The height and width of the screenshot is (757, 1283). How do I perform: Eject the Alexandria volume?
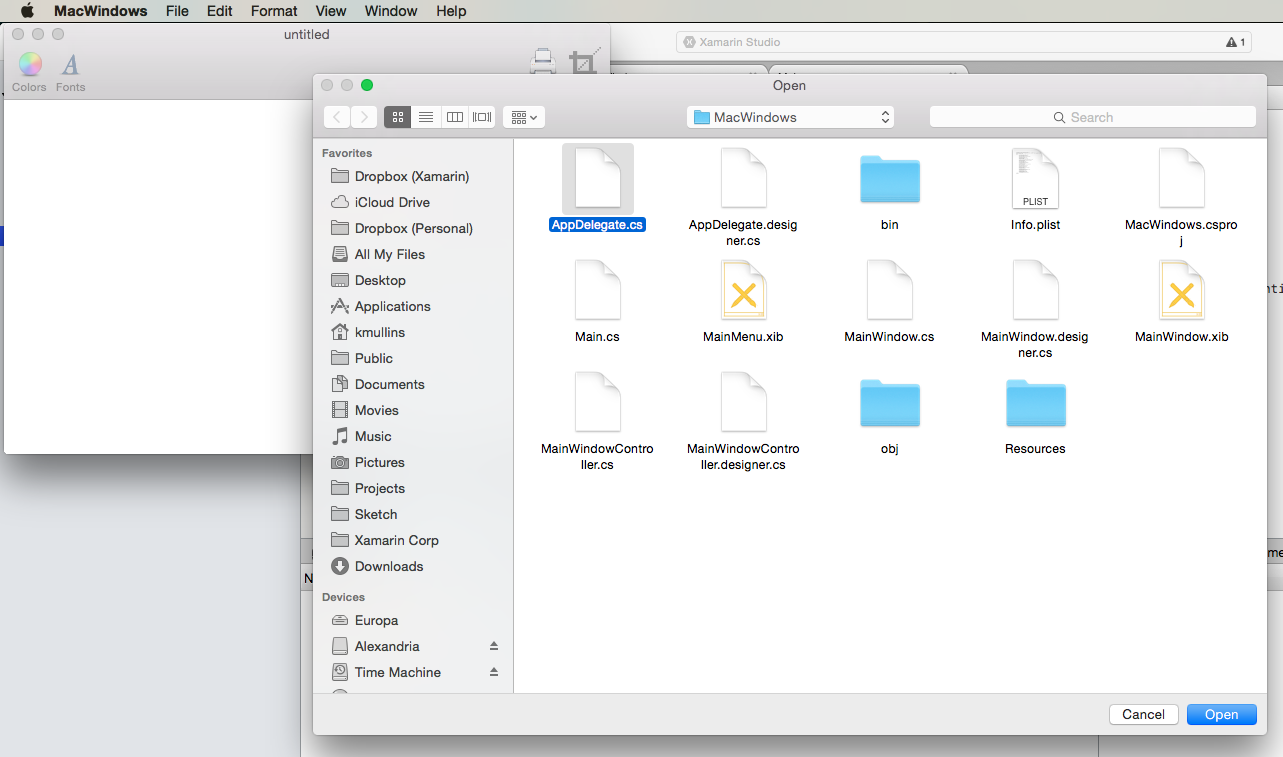point(494,646)
